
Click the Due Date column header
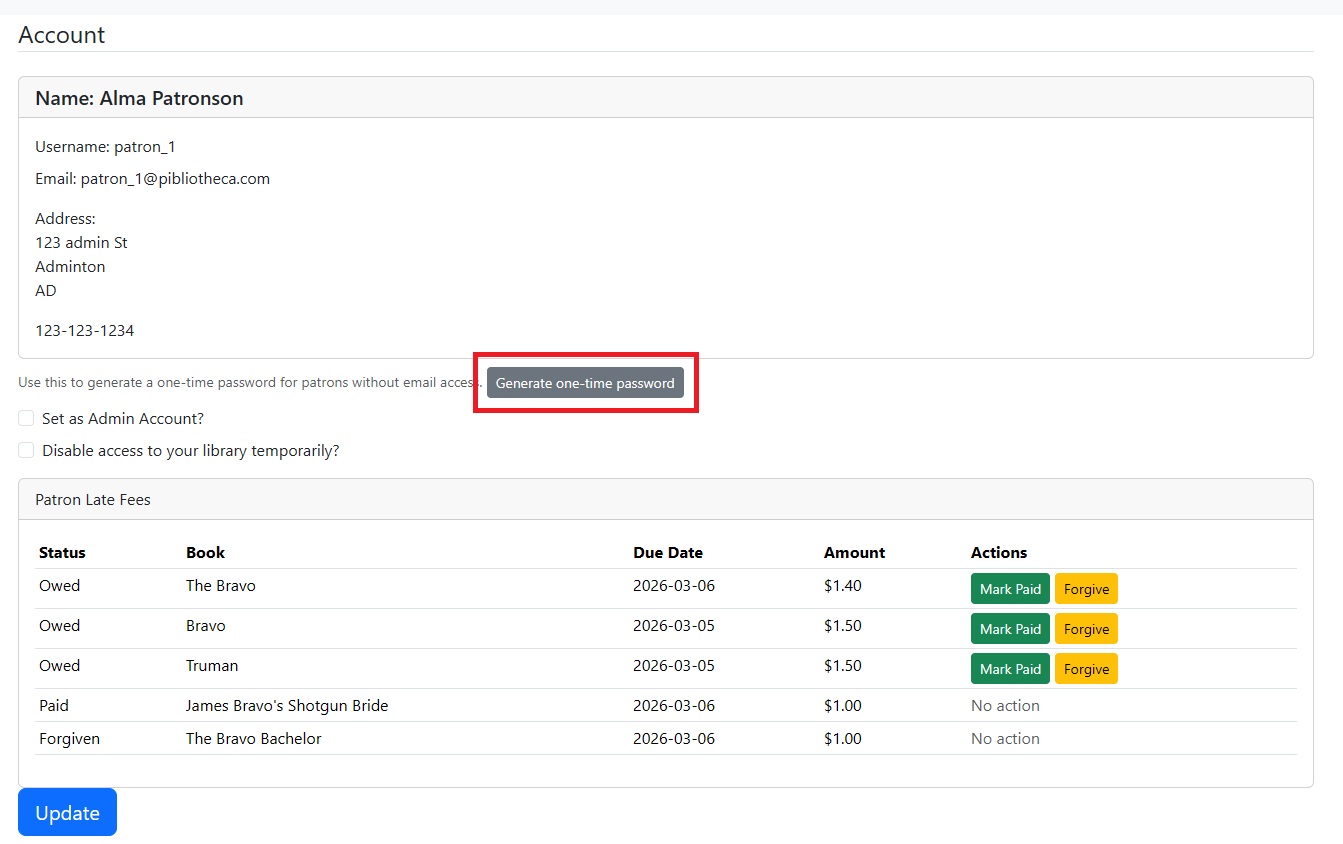pyautogui.click(x=668, y=552)
